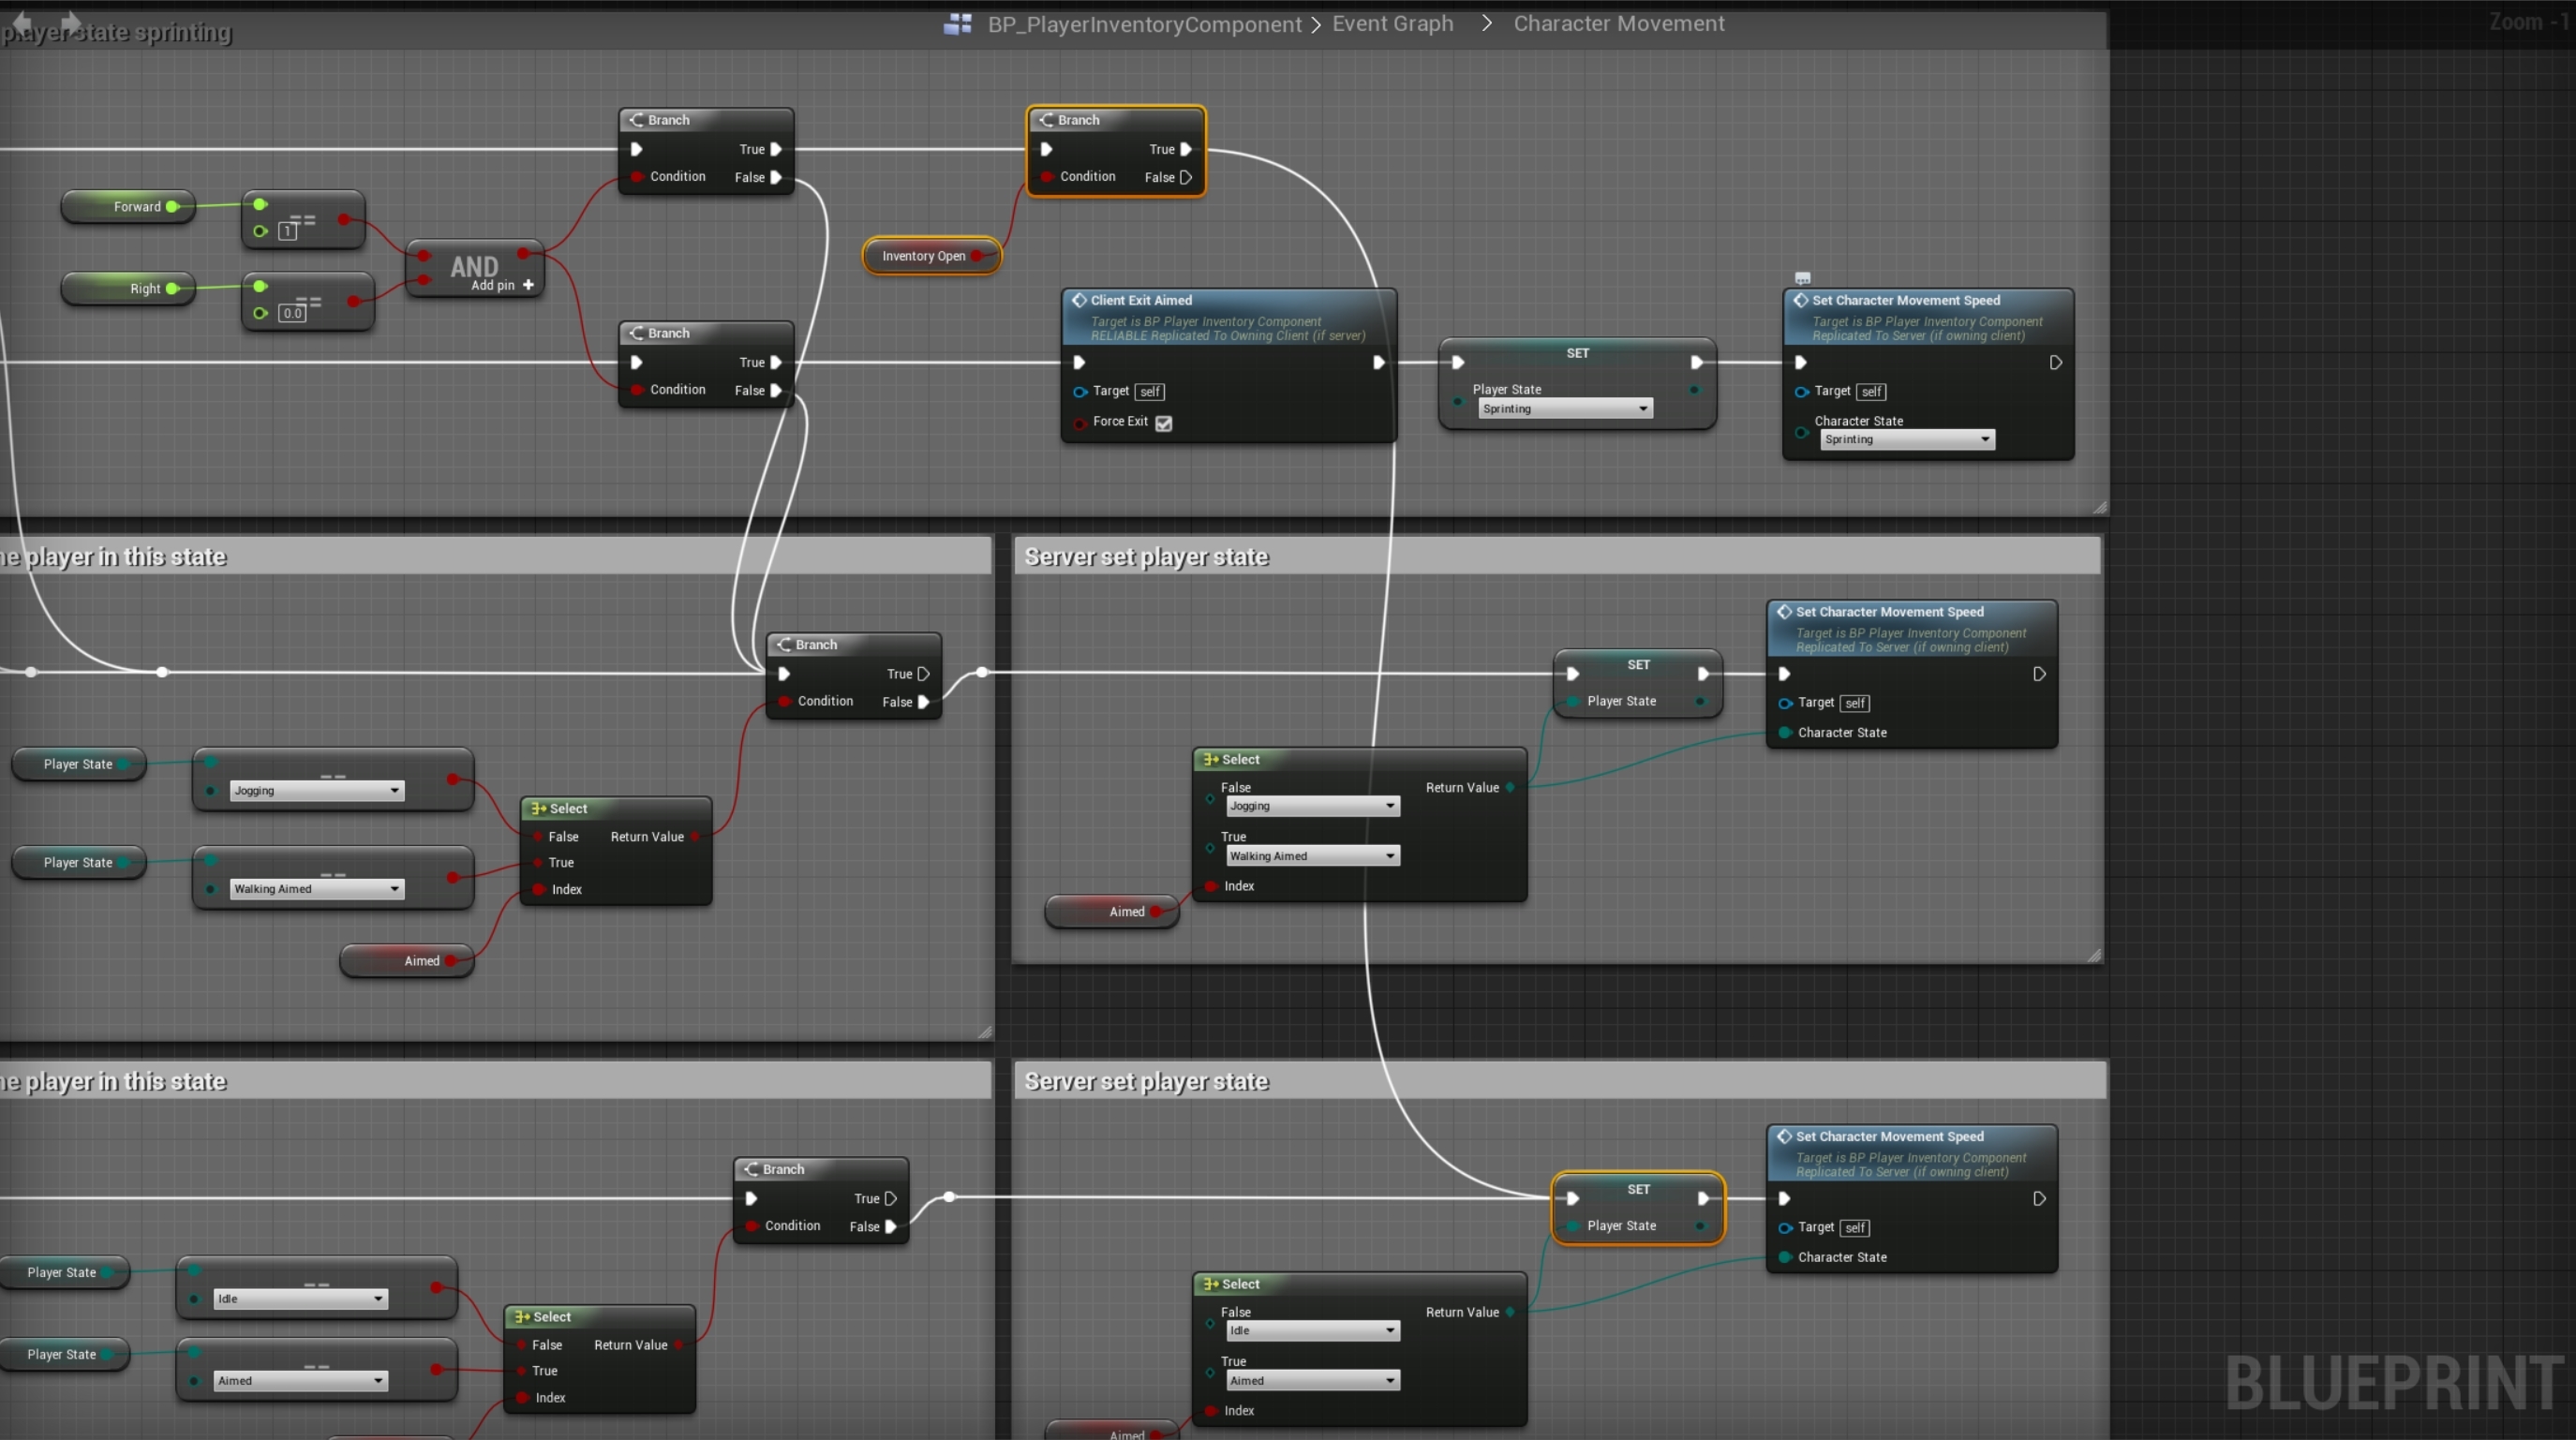Click BP_PlayerInventoryComponent breadcrumb link
This screenshot has width=2576, height=1440.
click(x=1144, y=24)
